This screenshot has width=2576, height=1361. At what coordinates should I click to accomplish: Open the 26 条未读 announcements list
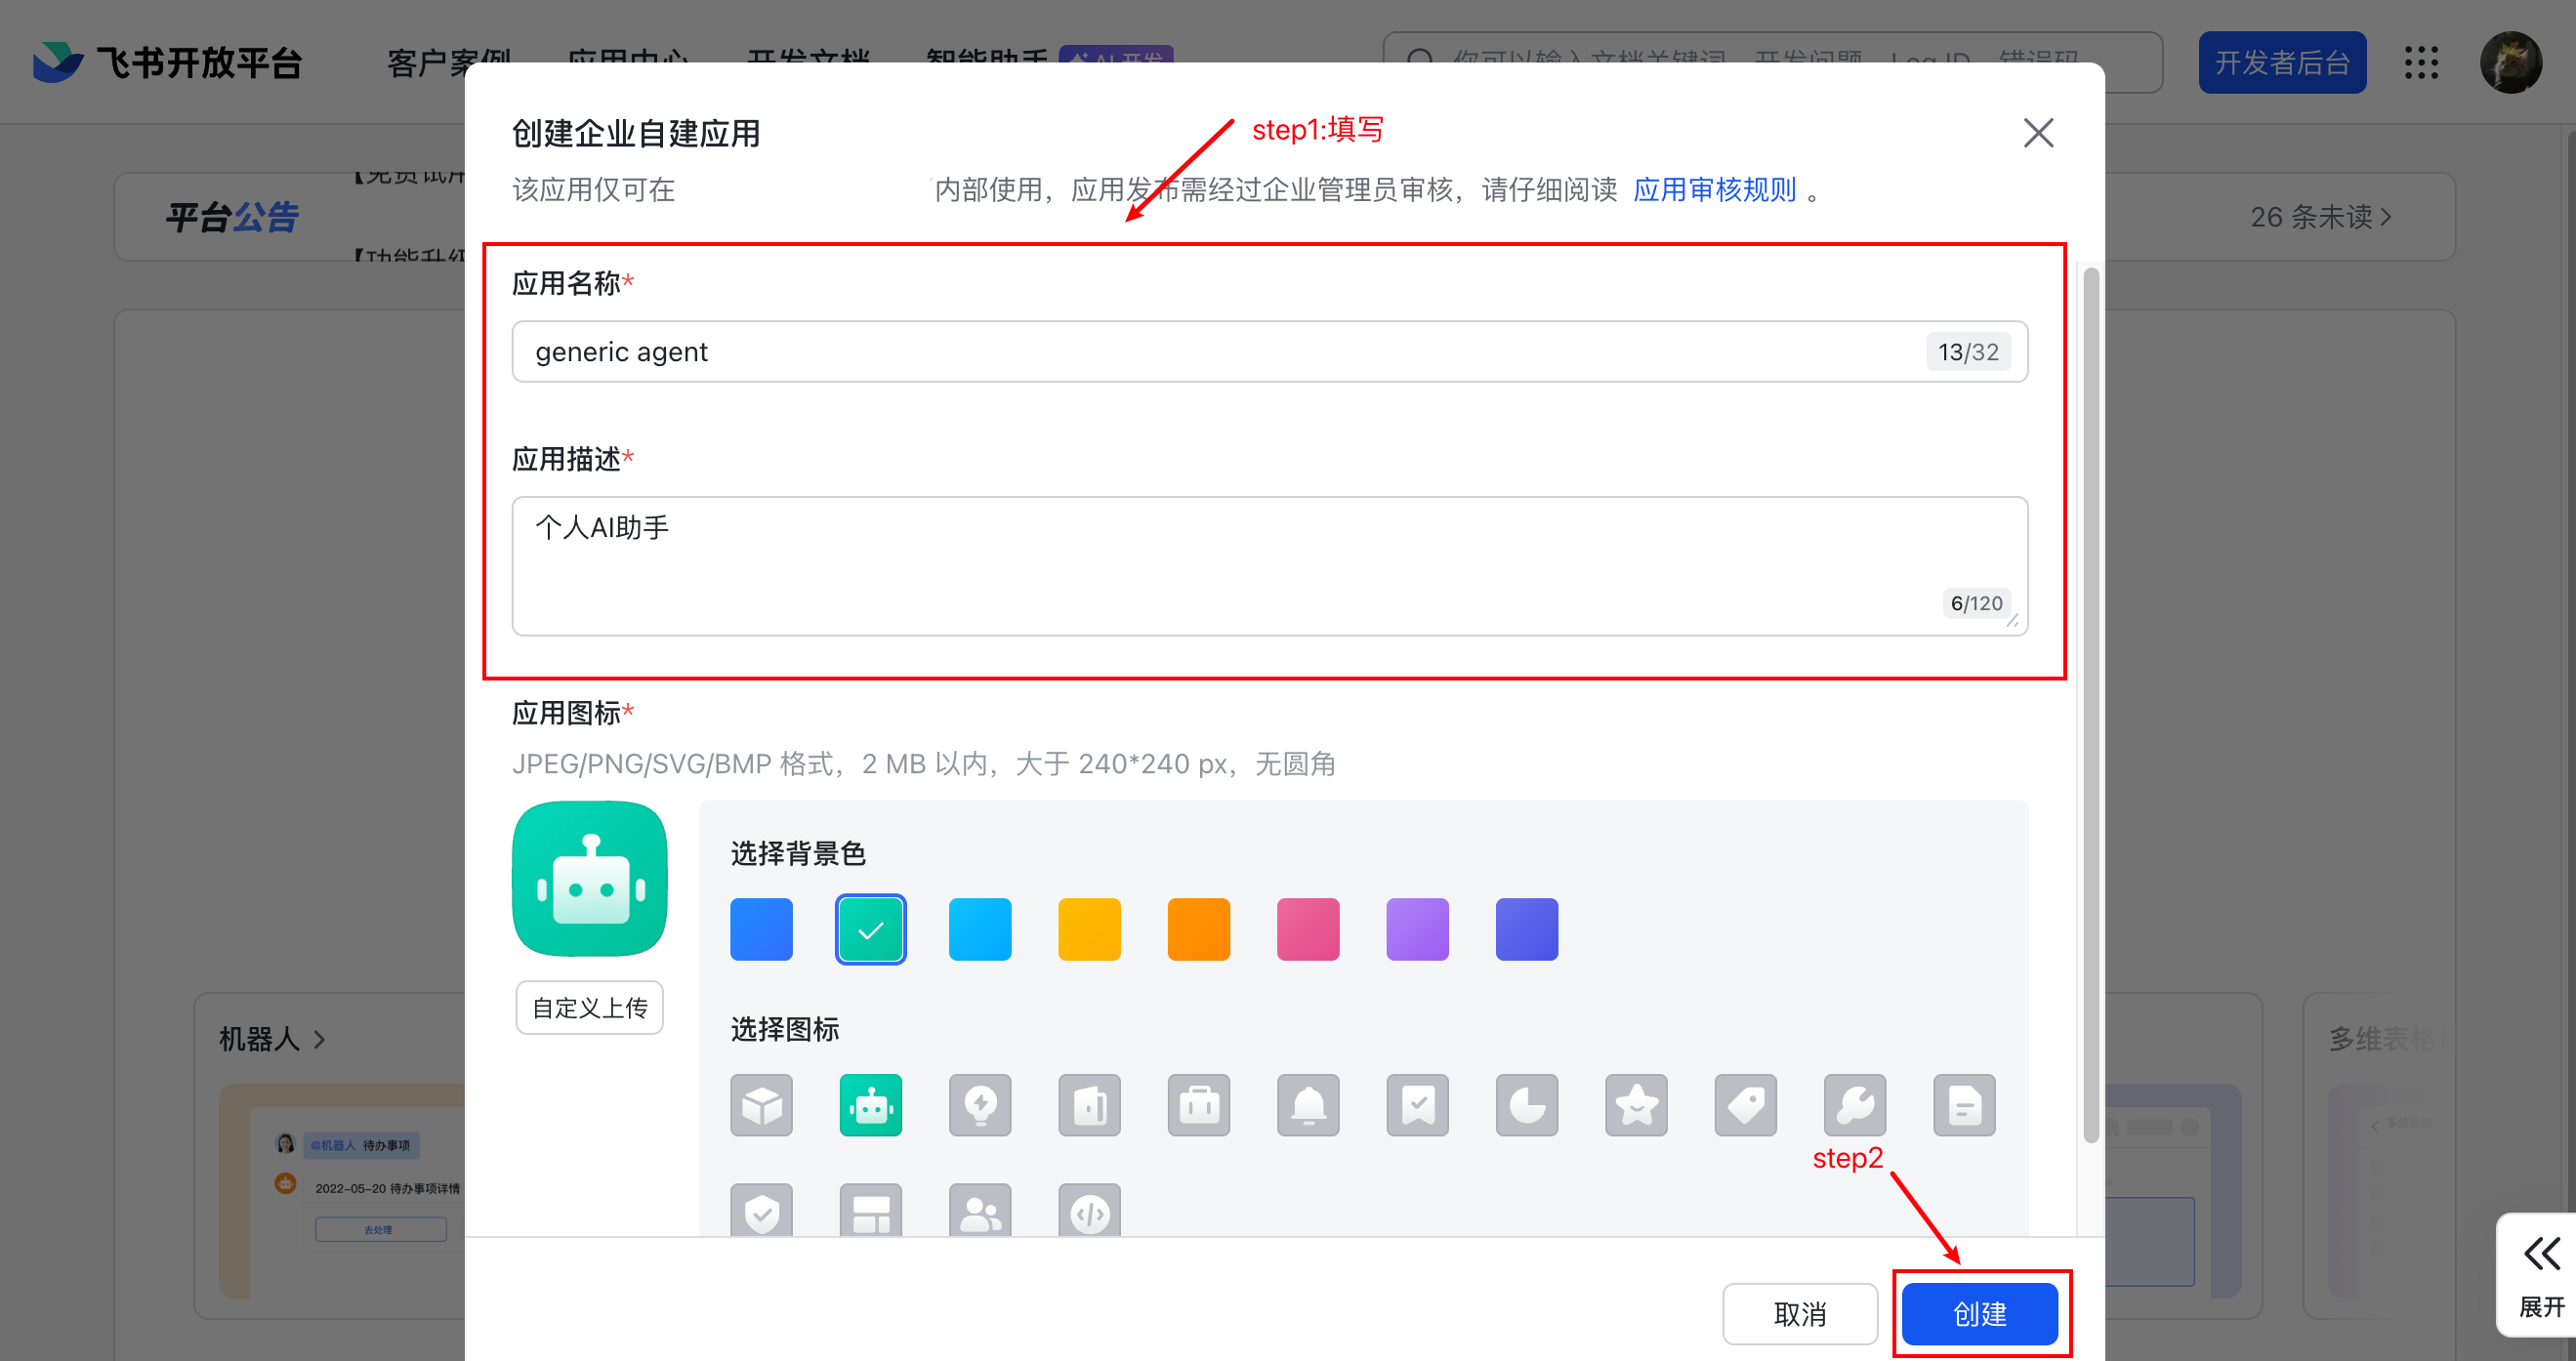2320,217
